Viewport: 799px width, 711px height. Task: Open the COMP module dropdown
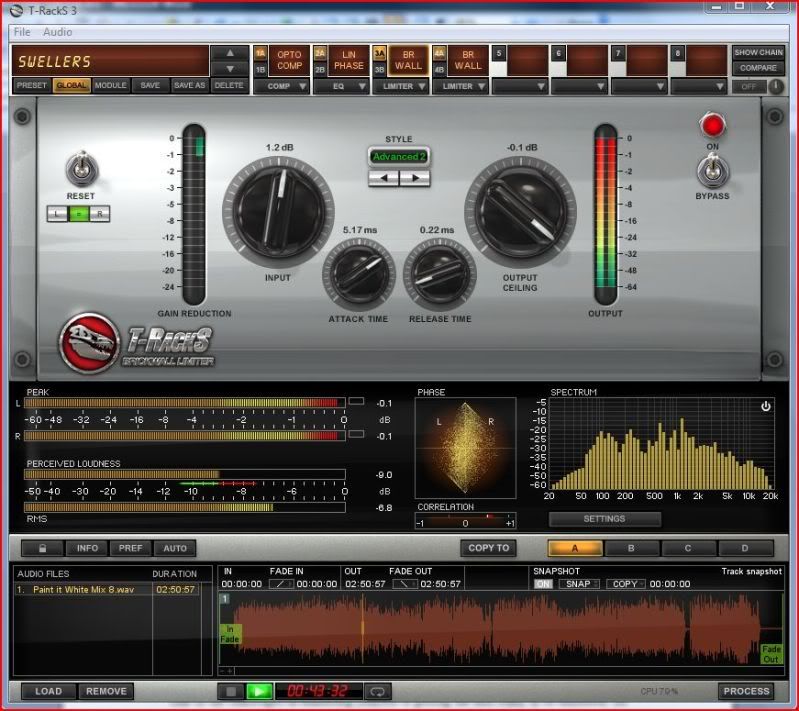(282, 86)
